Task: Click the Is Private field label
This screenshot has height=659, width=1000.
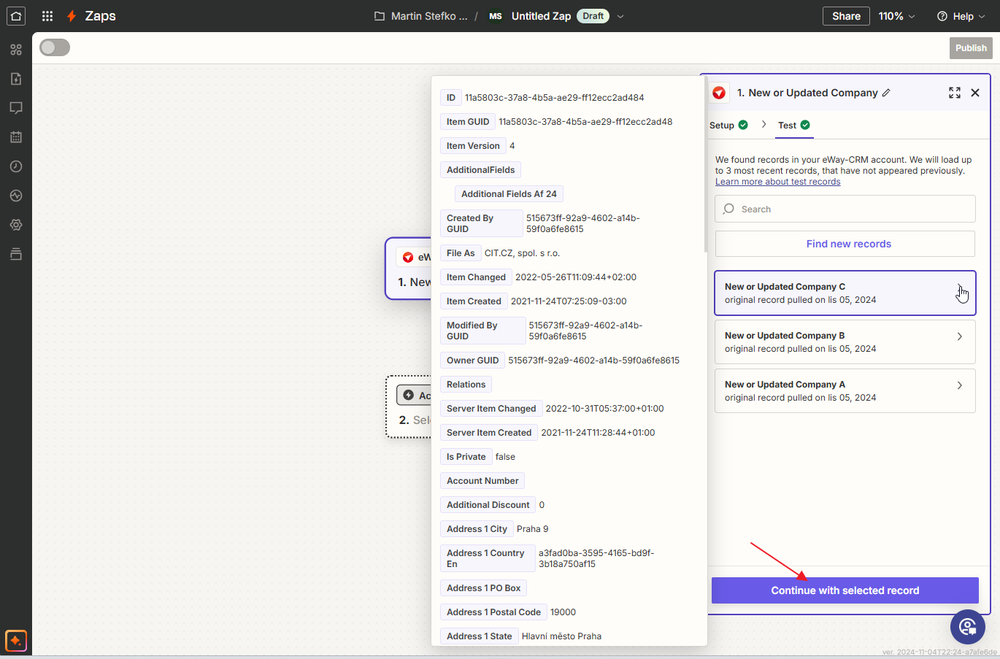Action: tap(466, 457)
